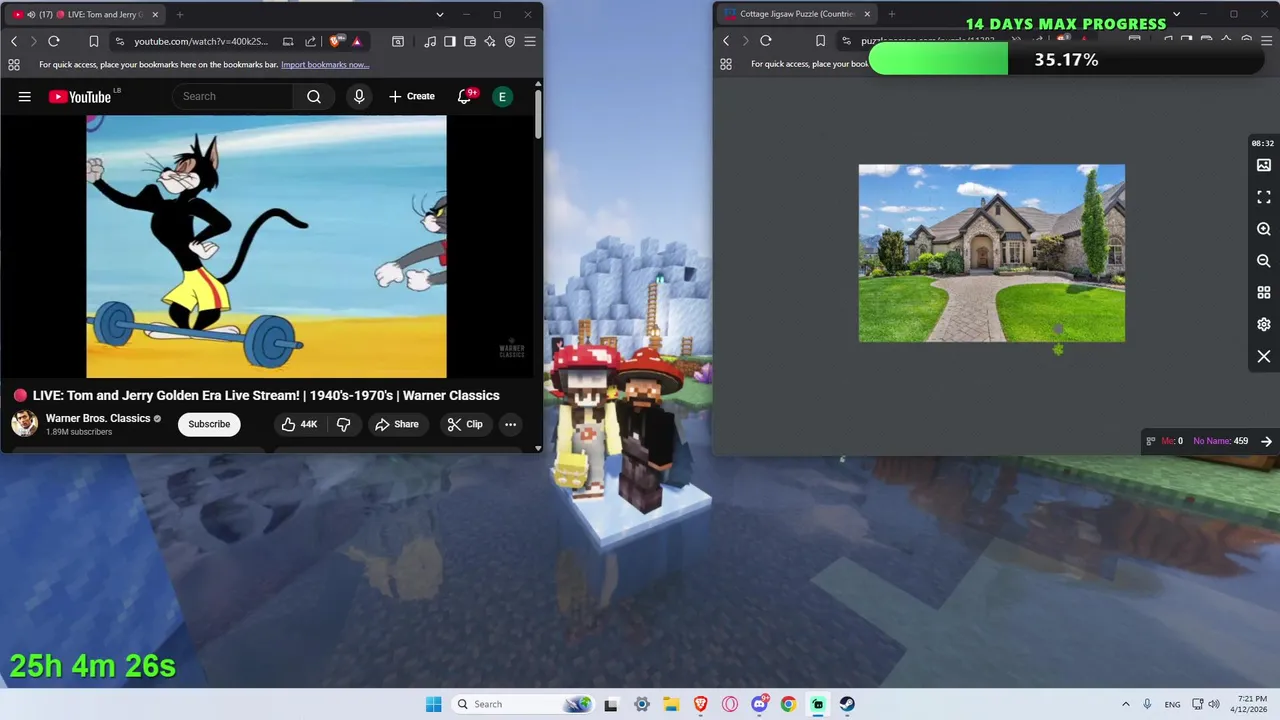Click the Tom and Jerry video player
Image resolution: width=1280 pixels, height=720 pixels.
[x=266, y=246]
